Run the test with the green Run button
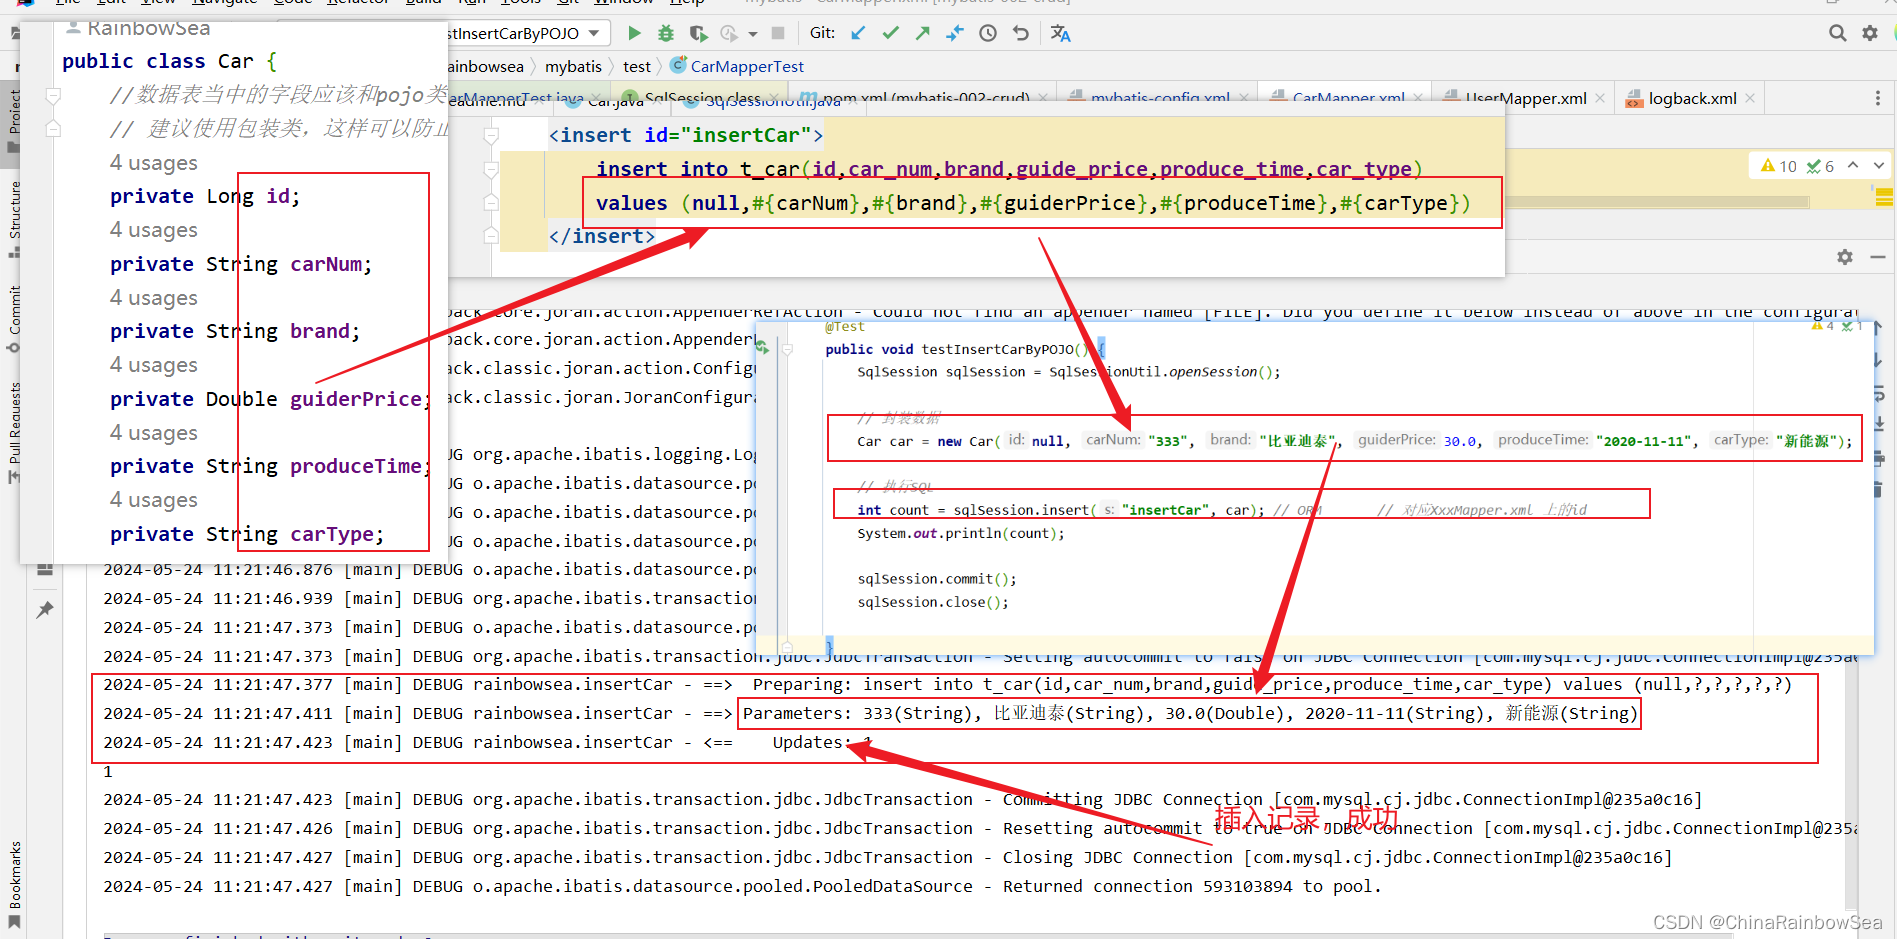The image size is (1897, 939). point(634,33)
